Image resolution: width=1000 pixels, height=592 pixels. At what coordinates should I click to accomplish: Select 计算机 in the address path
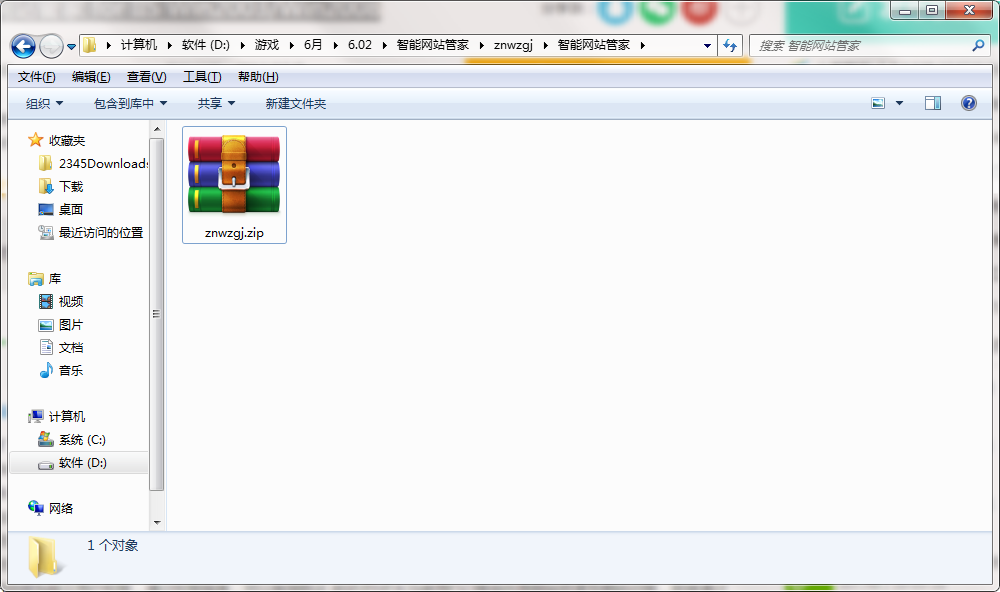tap(138, 45)
